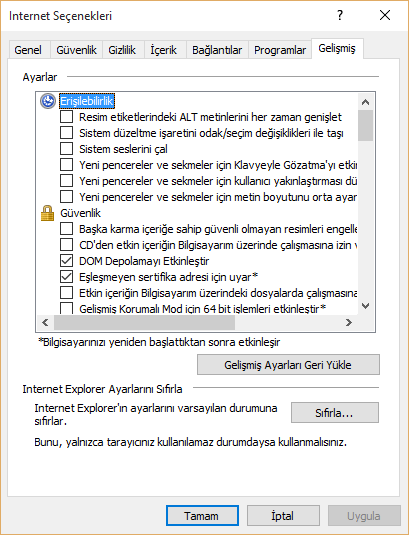
Task: Toggle Etkin içeriğin Bilgisayarım üzerindeki dosyalarda checkbox
Action: [x=66, y=293]
